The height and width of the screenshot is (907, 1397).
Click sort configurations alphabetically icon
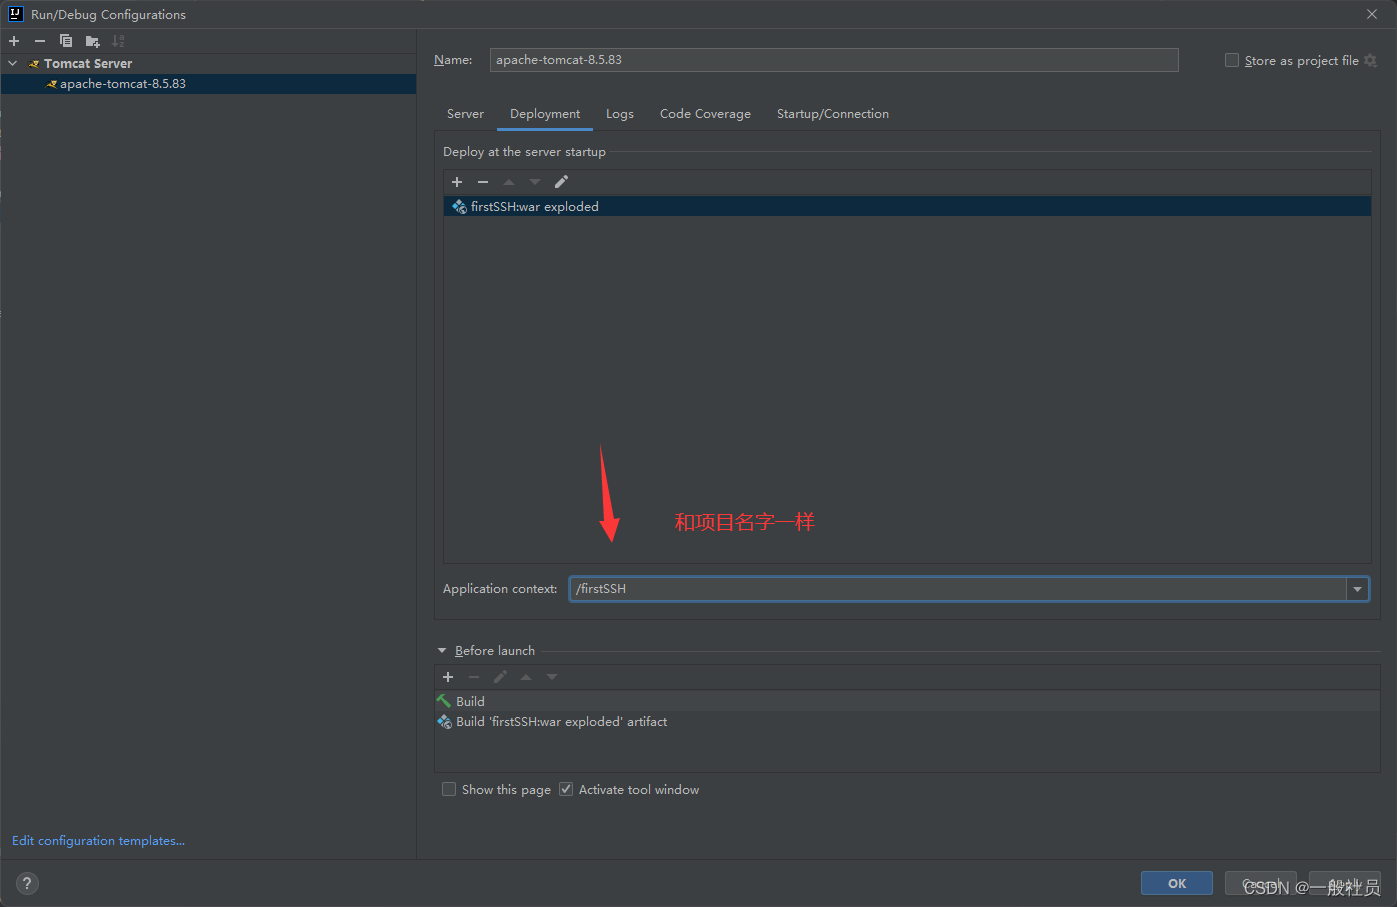point(118,41)
